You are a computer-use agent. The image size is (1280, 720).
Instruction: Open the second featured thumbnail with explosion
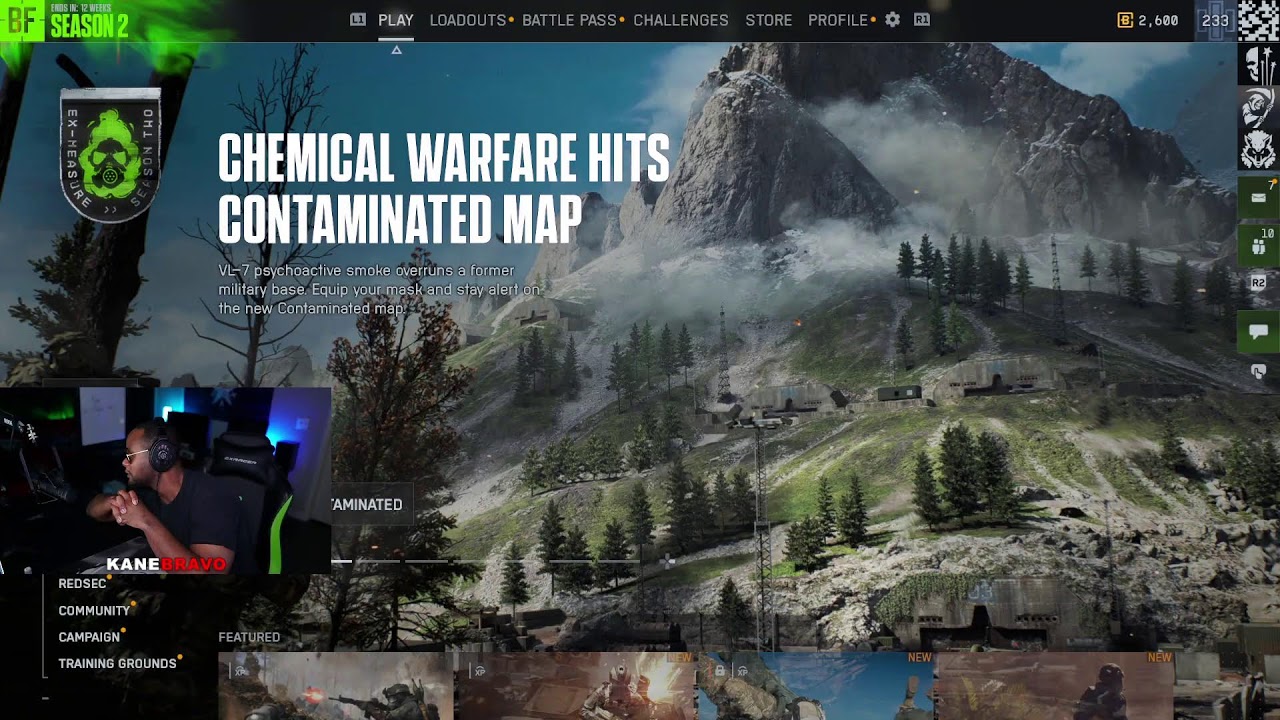575,686
